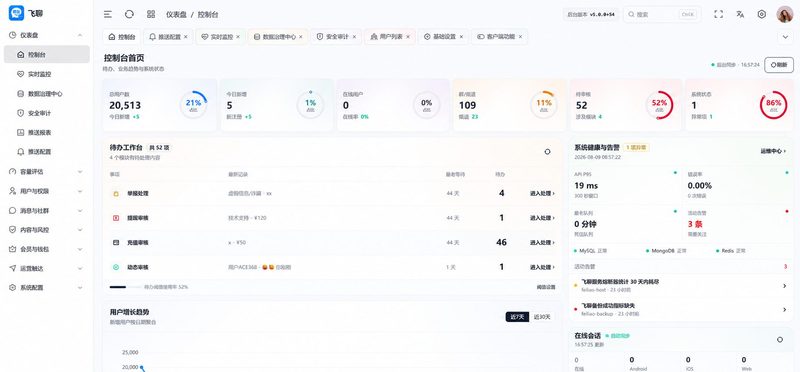The height and width of the screenshot is (372, 800).
Task: Close the 推送配置 tab
Action: [185, 37]
